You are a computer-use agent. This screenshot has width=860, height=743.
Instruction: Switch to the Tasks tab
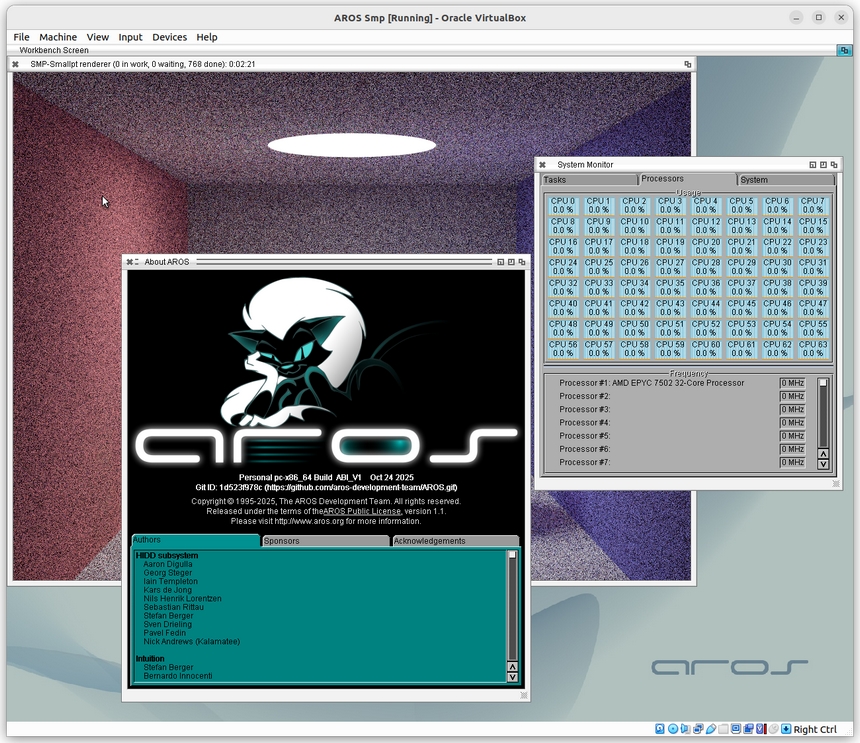click(x=589, y=180)
